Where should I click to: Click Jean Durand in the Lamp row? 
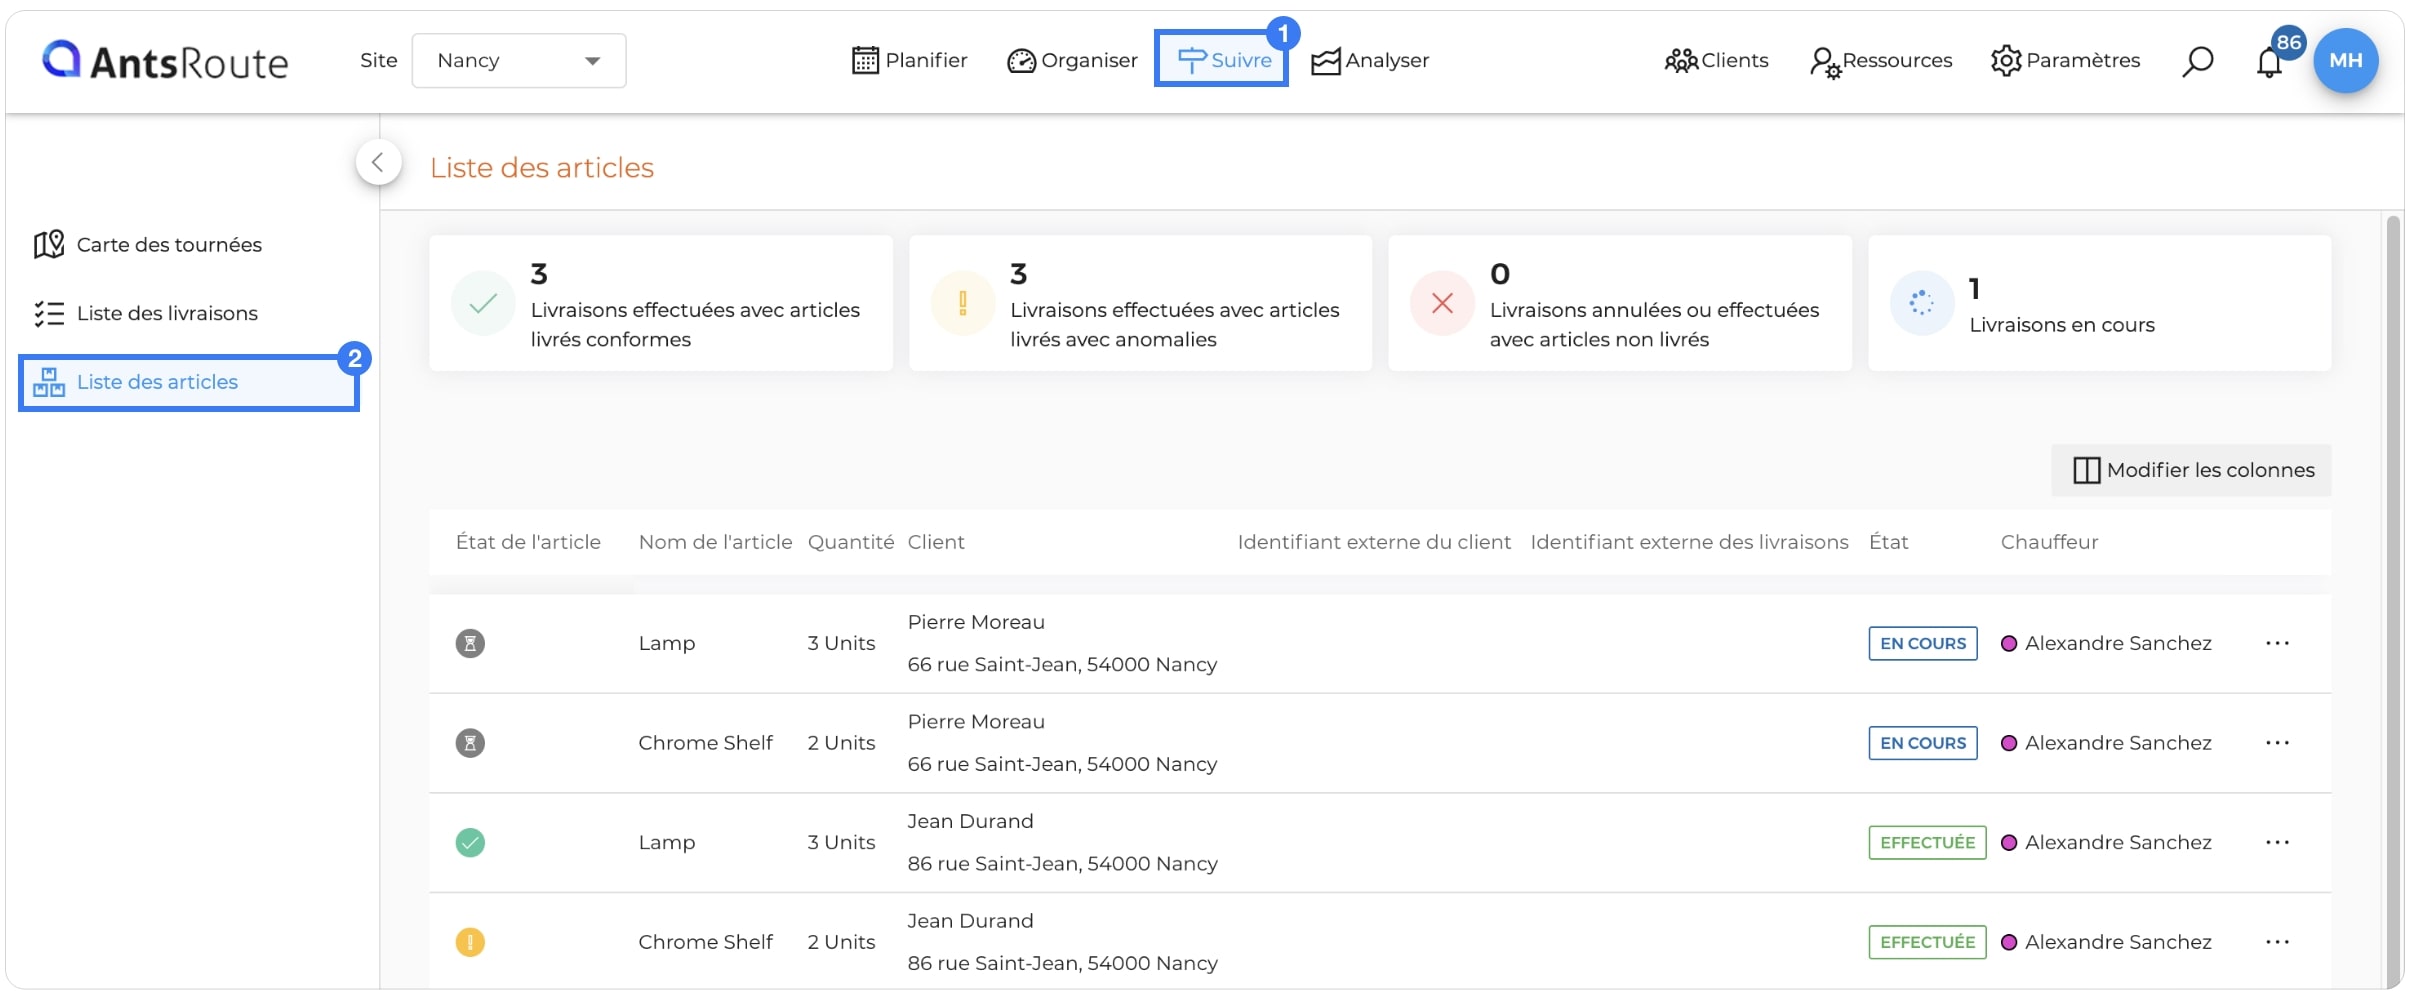970,821
